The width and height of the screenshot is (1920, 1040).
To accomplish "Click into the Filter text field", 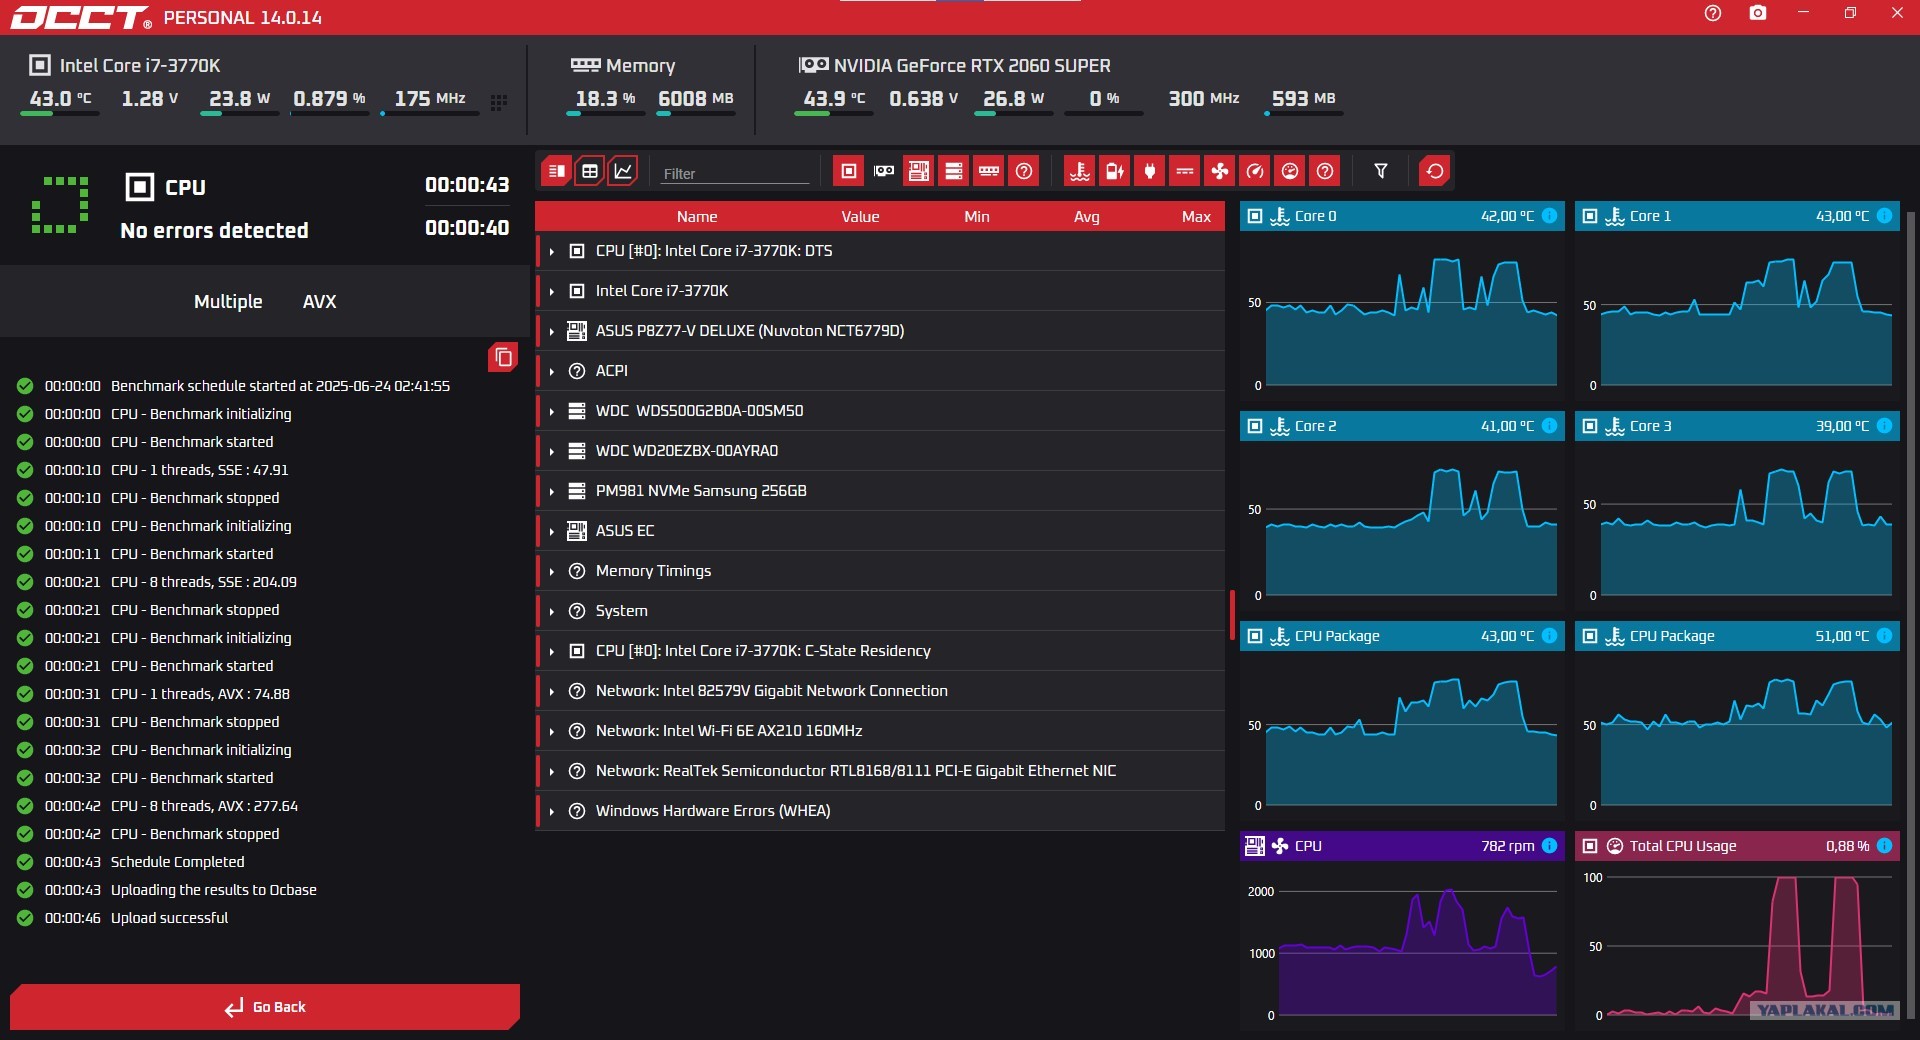I will 735,173.
